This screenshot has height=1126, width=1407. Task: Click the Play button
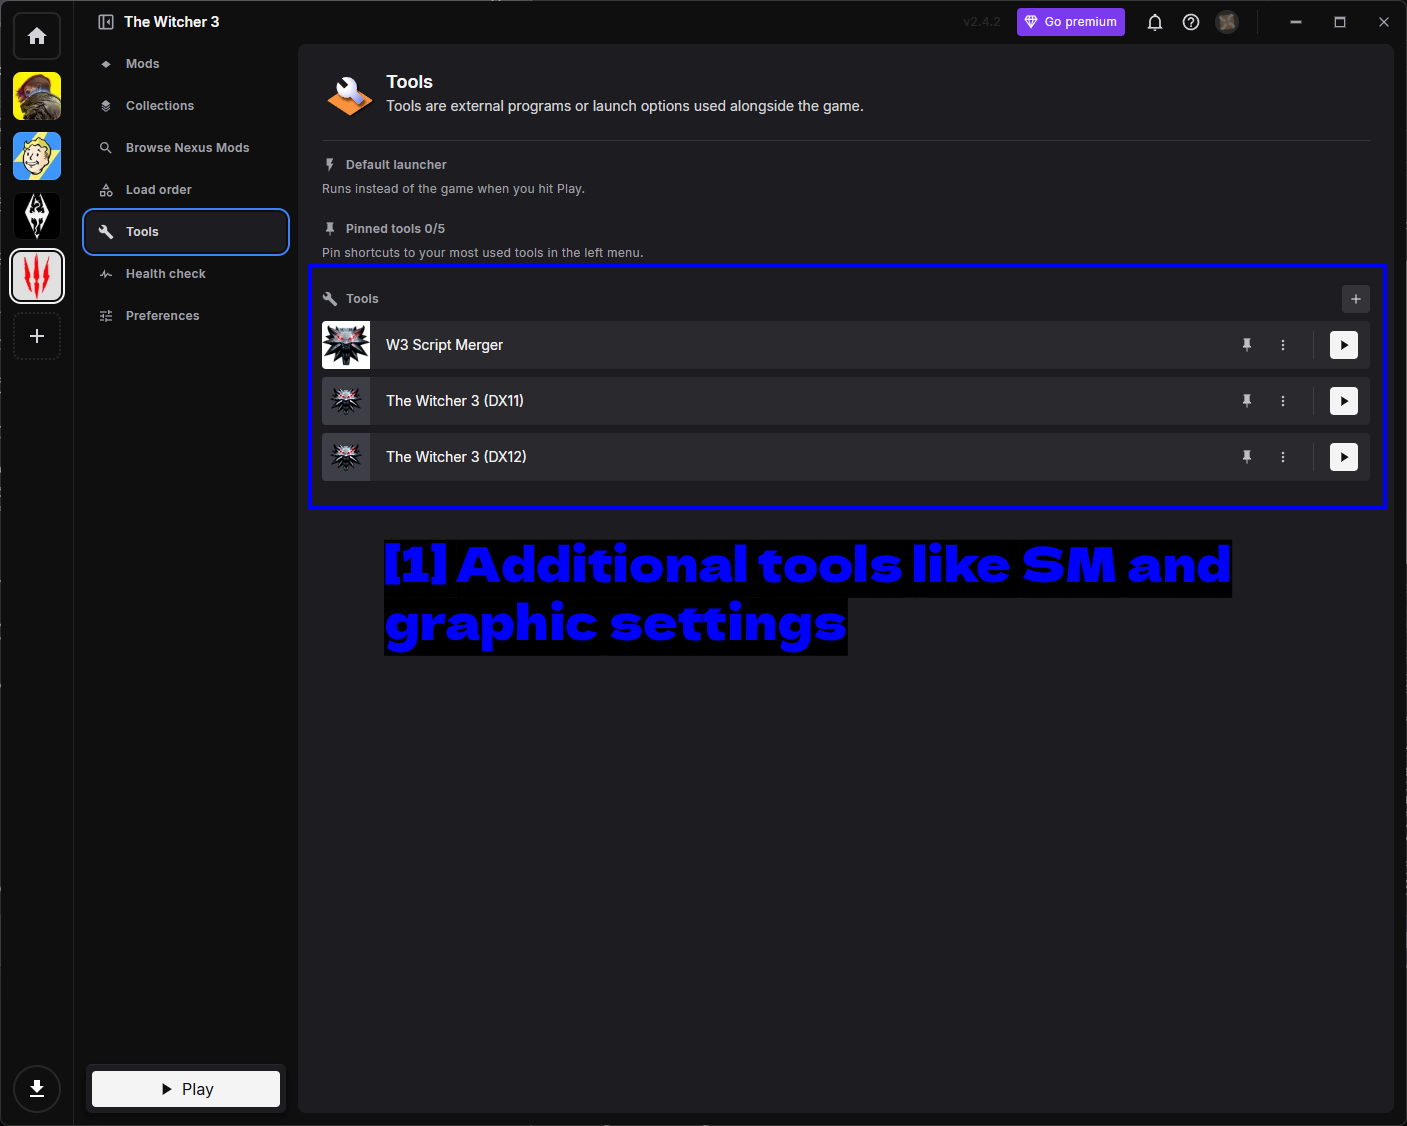pos(186,1089)
